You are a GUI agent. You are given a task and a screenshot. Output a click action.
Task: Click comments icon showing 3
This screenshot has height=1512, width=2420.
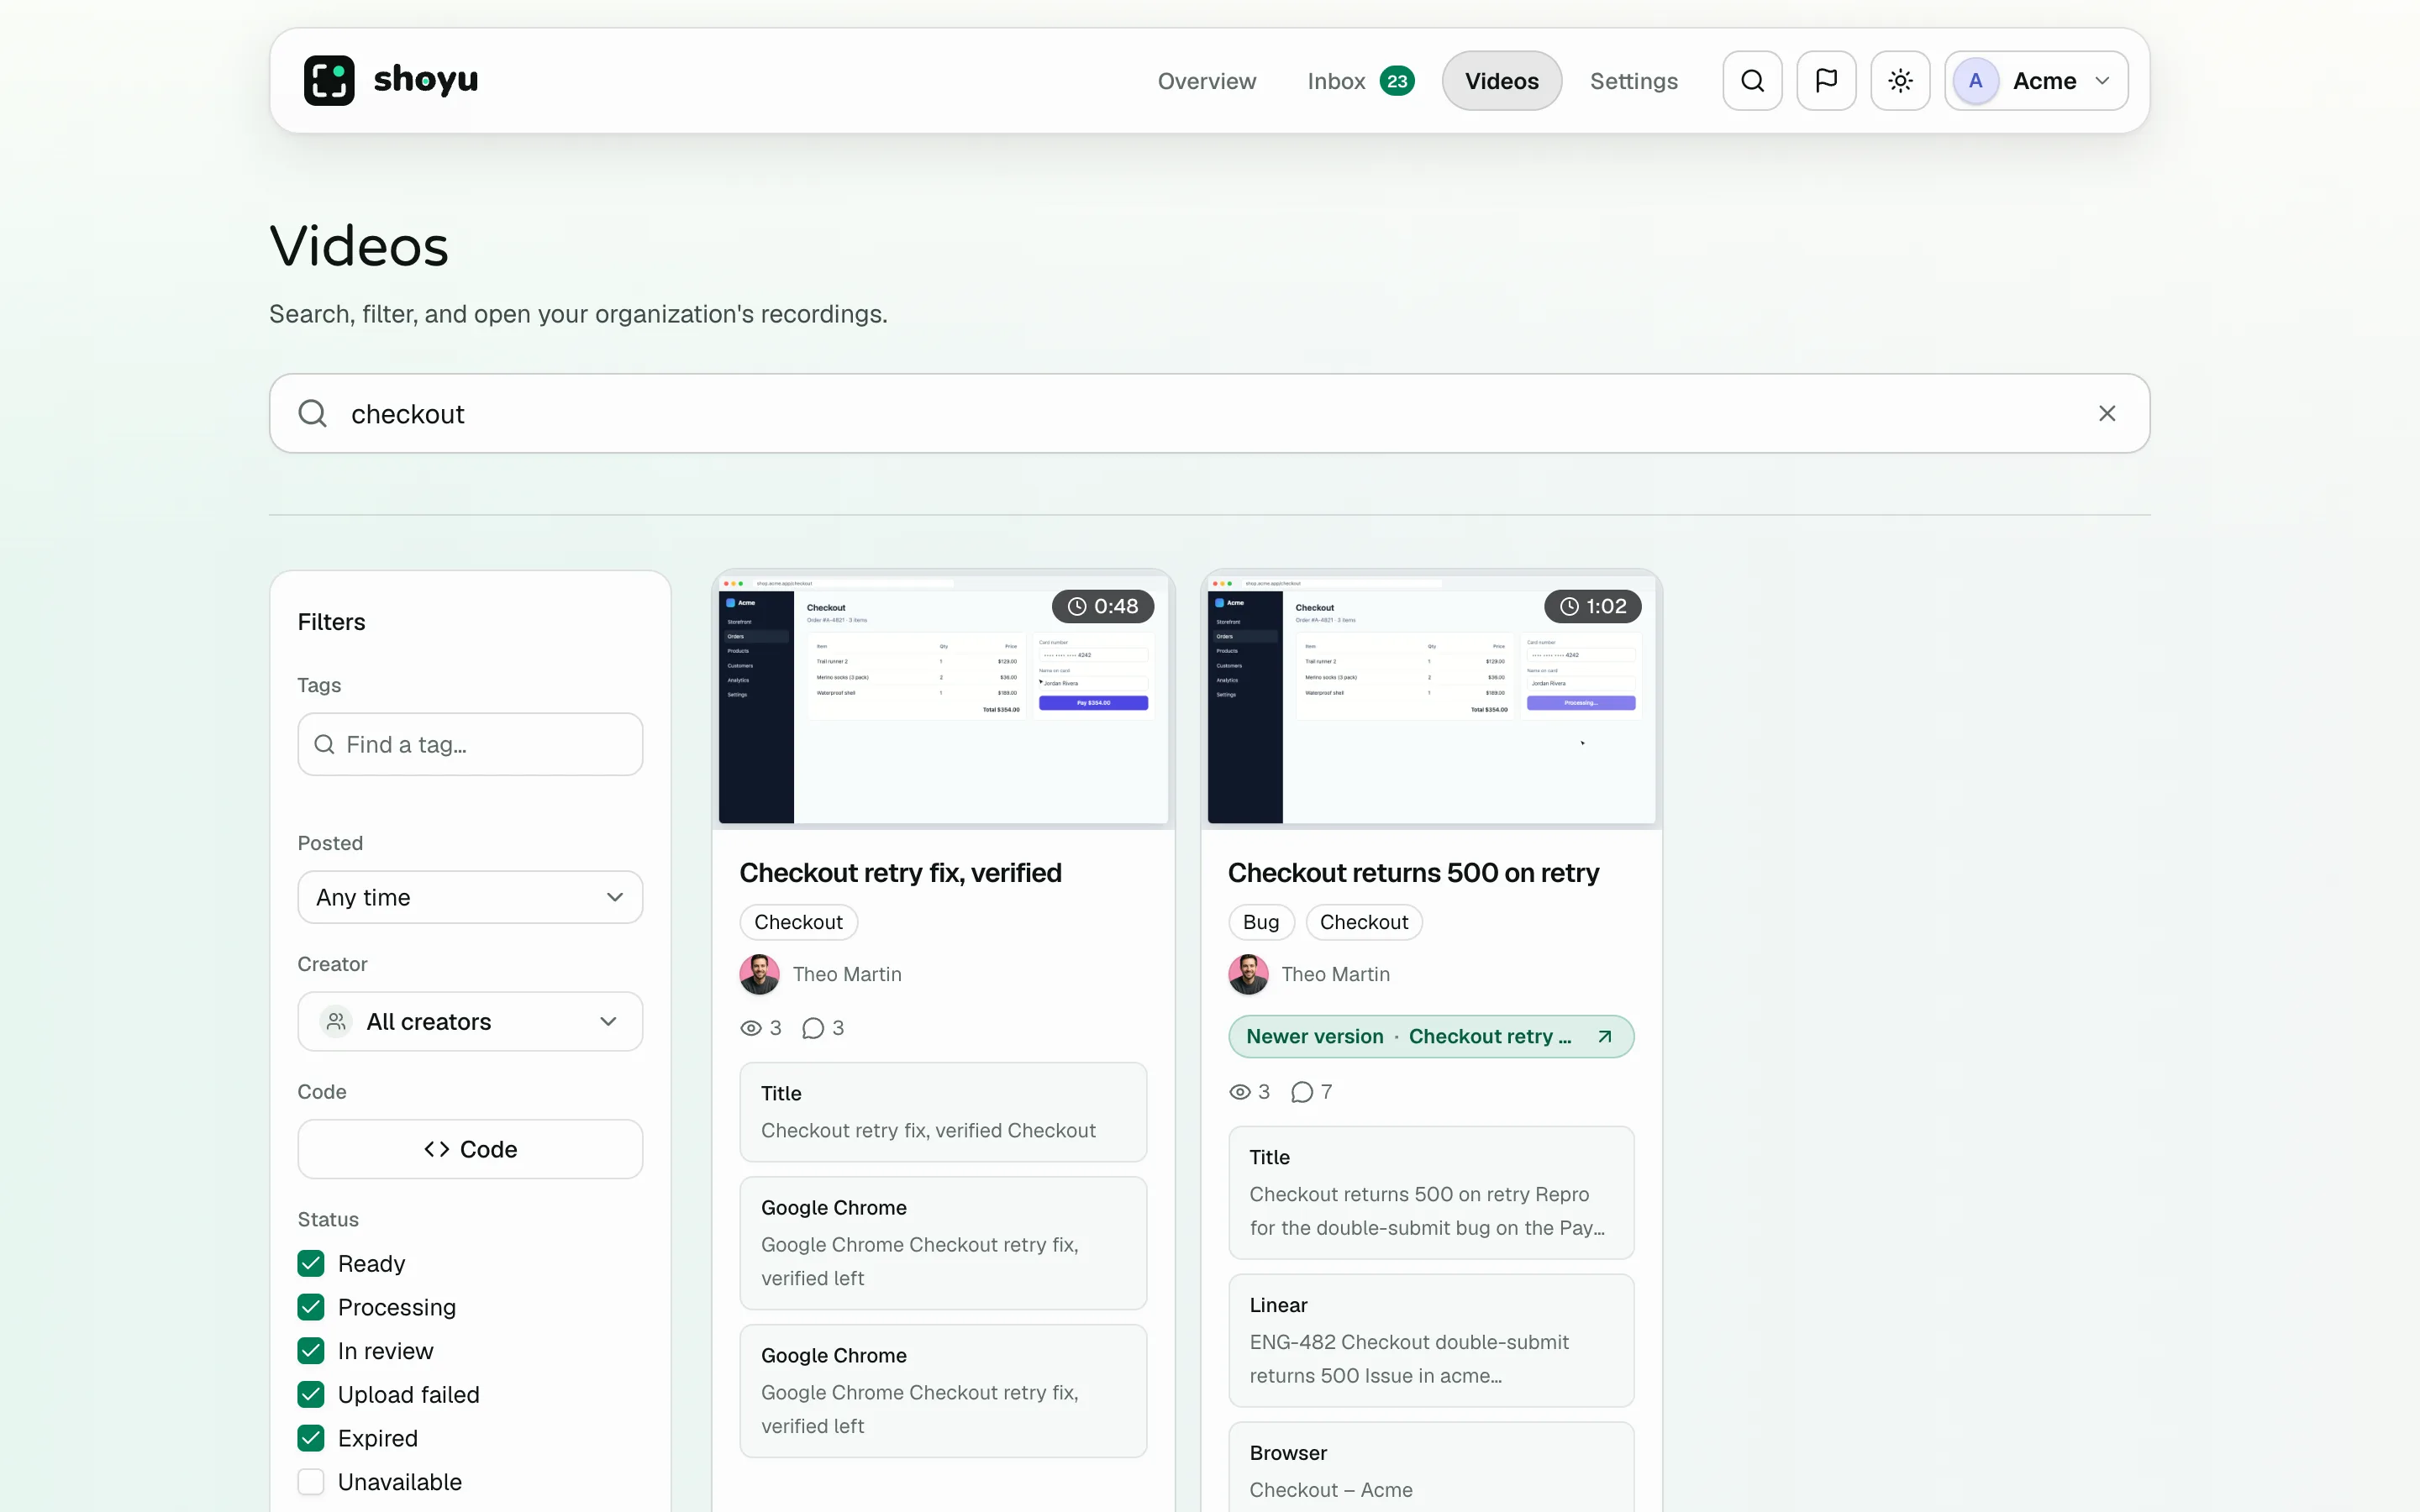tap(813, 1028)
